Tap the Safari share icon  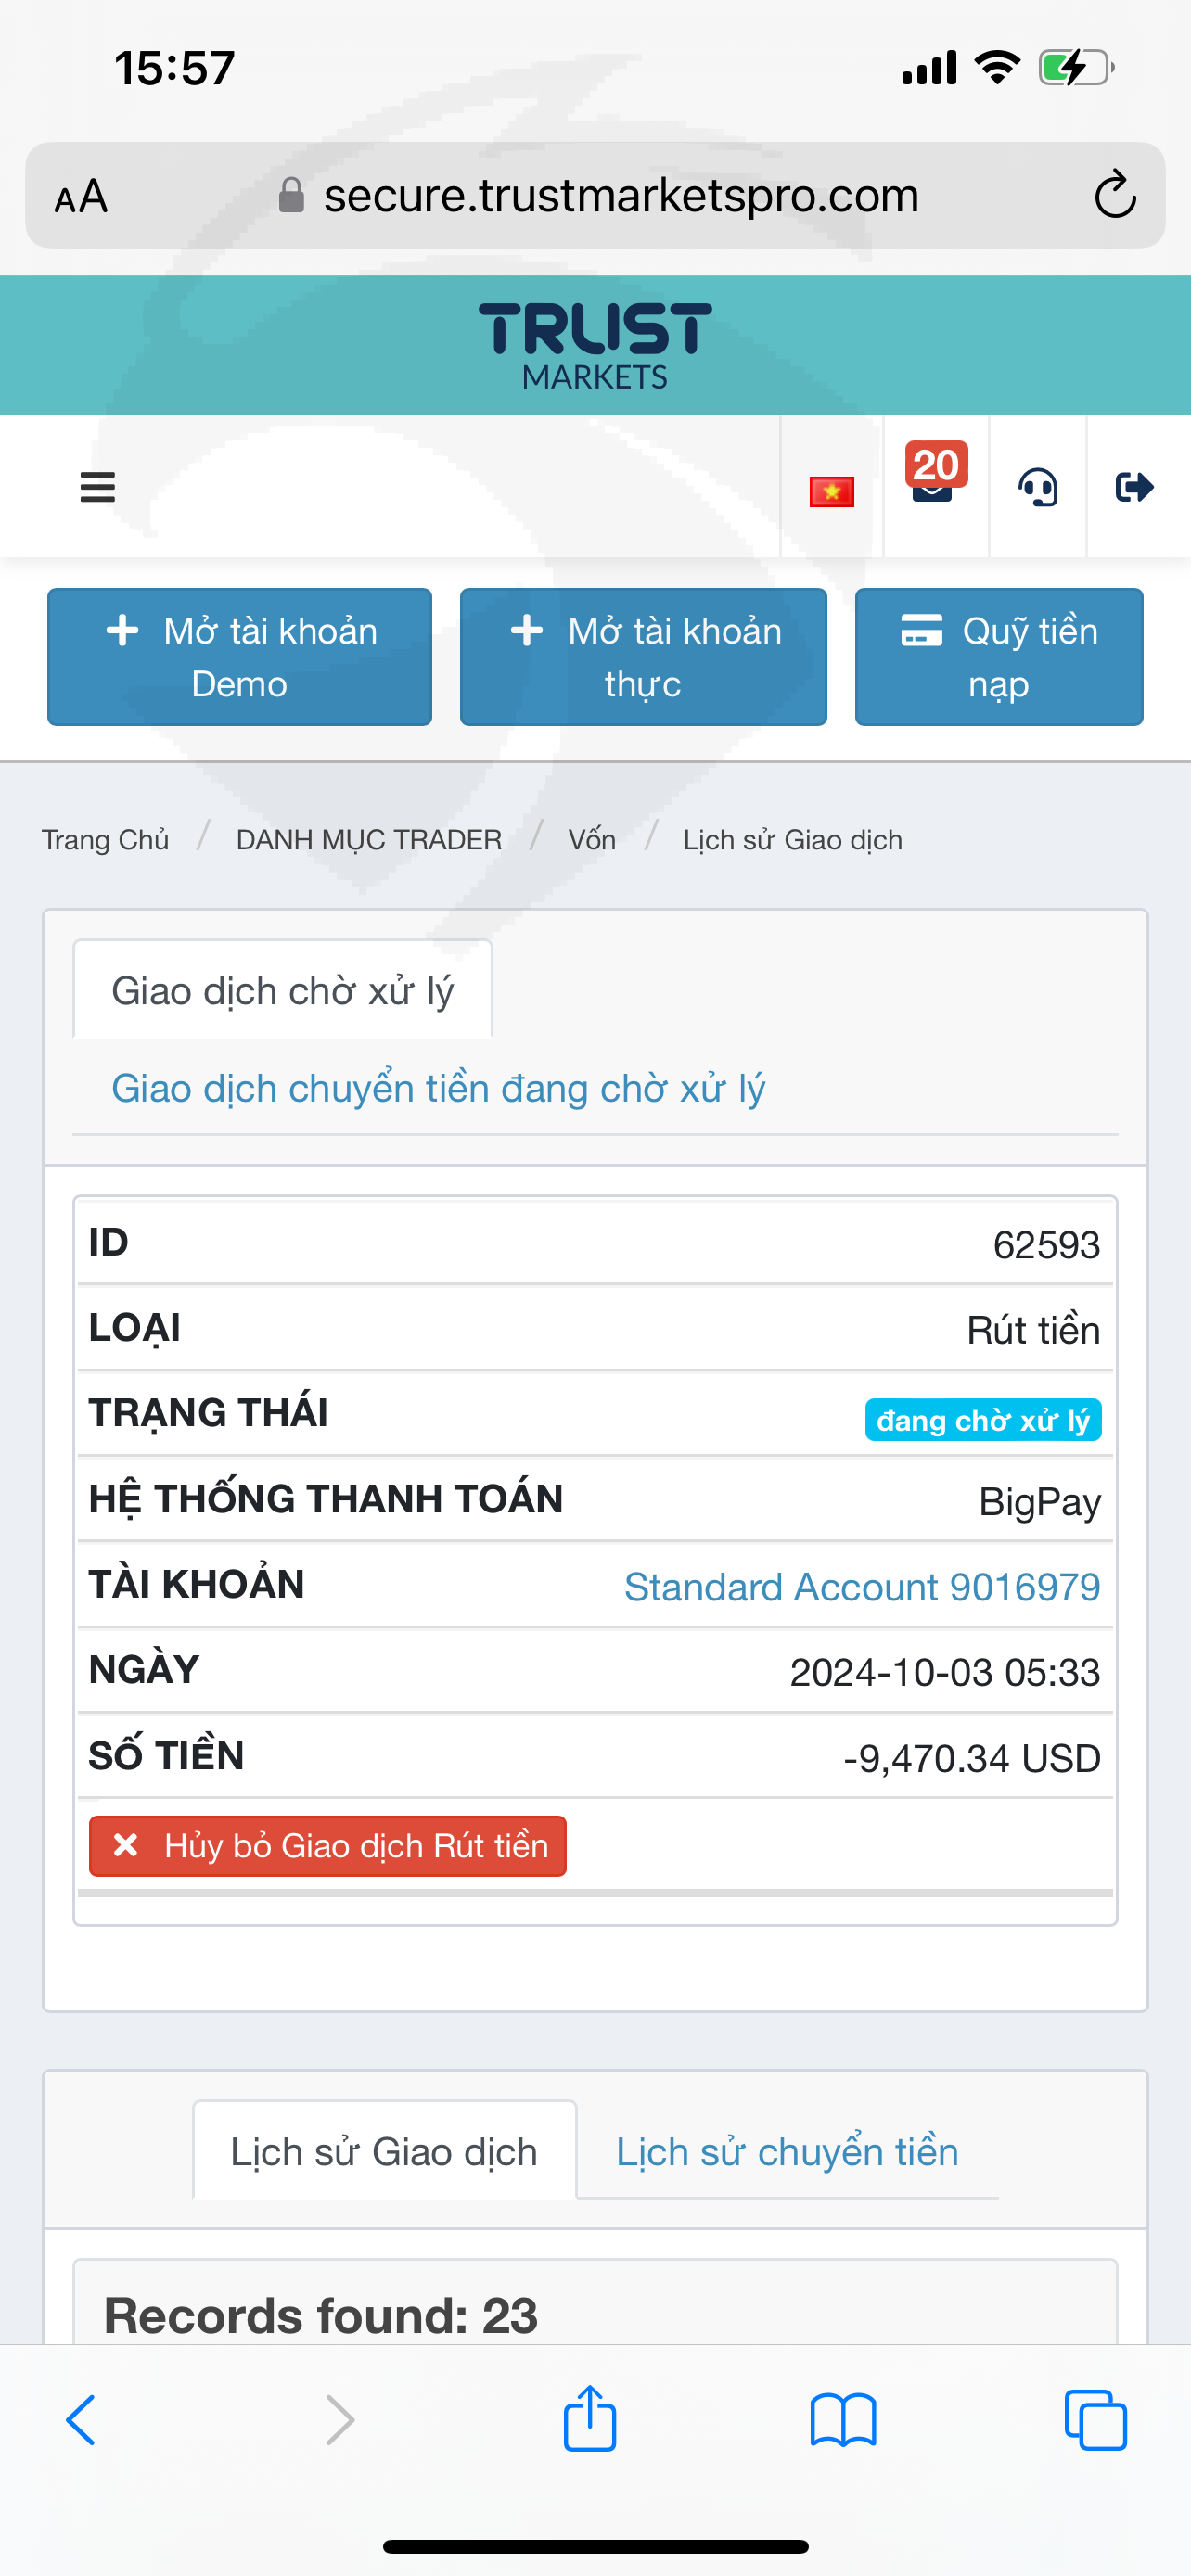[589, 2420]
